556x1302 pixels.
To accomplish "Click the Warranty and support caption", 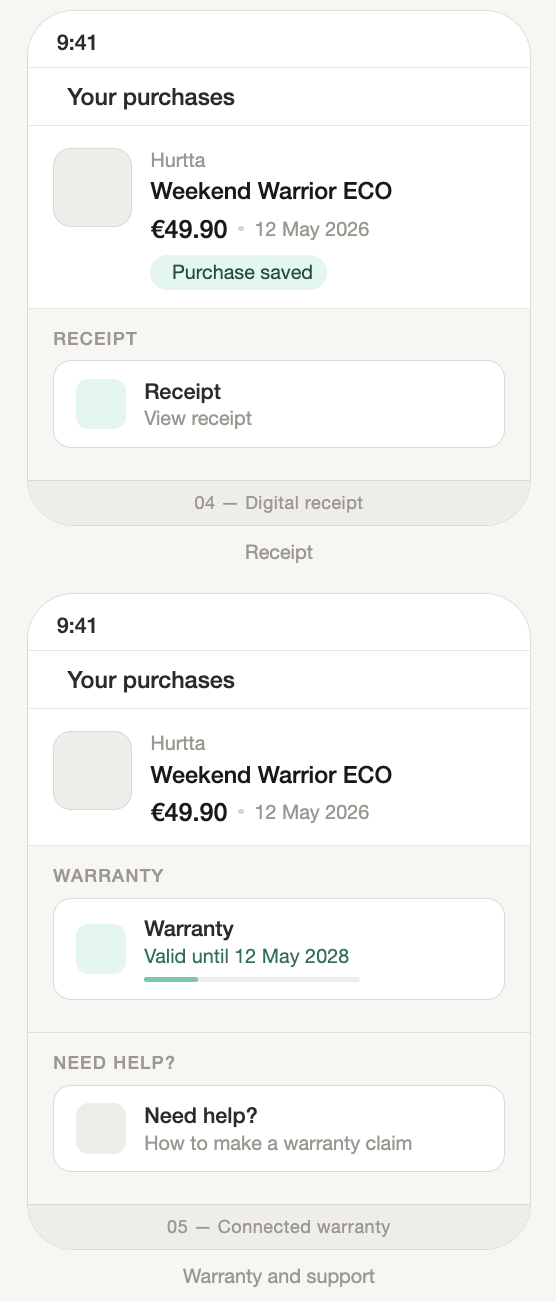I will pos(279,1277).
